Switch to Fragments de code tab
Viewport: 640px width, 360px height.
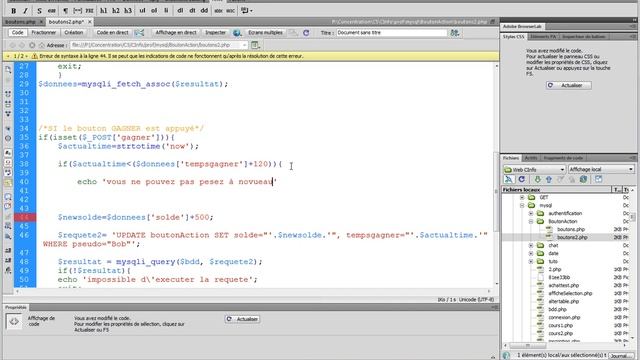click(563, 158)
